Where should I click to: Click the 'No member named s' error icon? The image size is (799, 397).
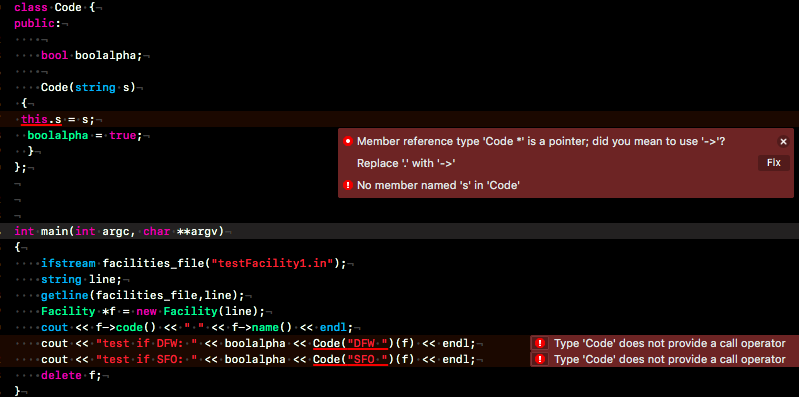348,185
